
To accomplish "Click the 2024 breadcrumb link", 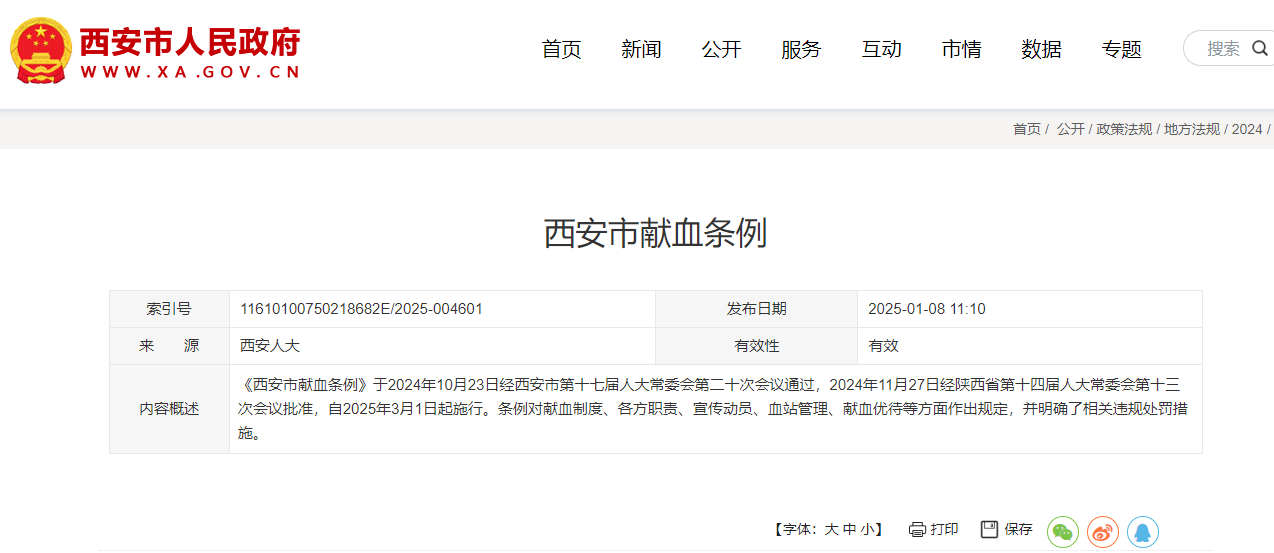I will (1246, 129).
